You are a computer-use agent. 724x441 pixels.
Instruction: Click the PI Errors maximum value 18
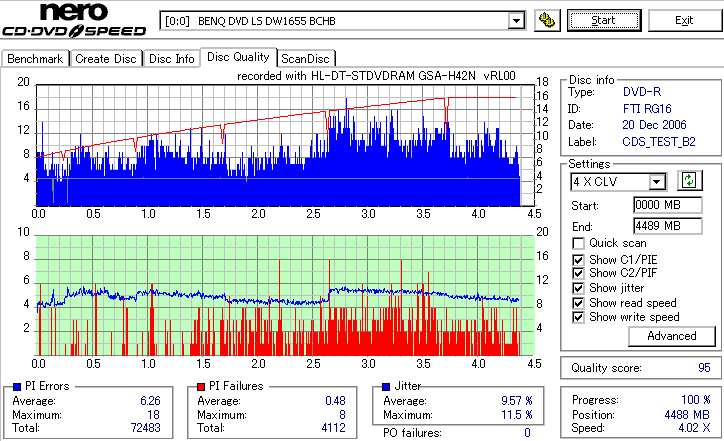[x=153, y=415]
